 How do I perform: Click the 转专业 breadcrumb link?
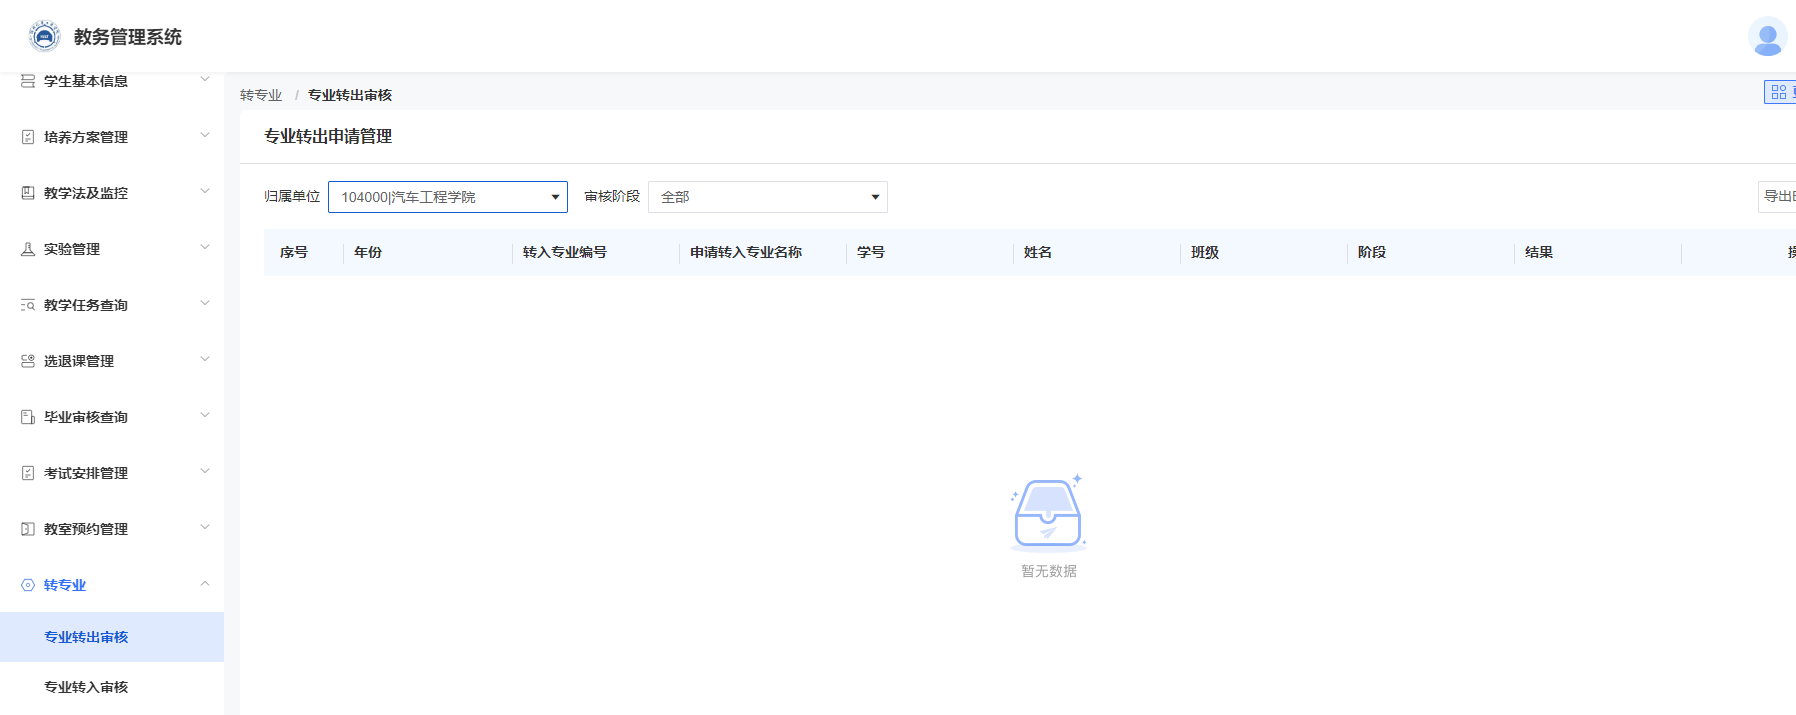pos(261,95)
